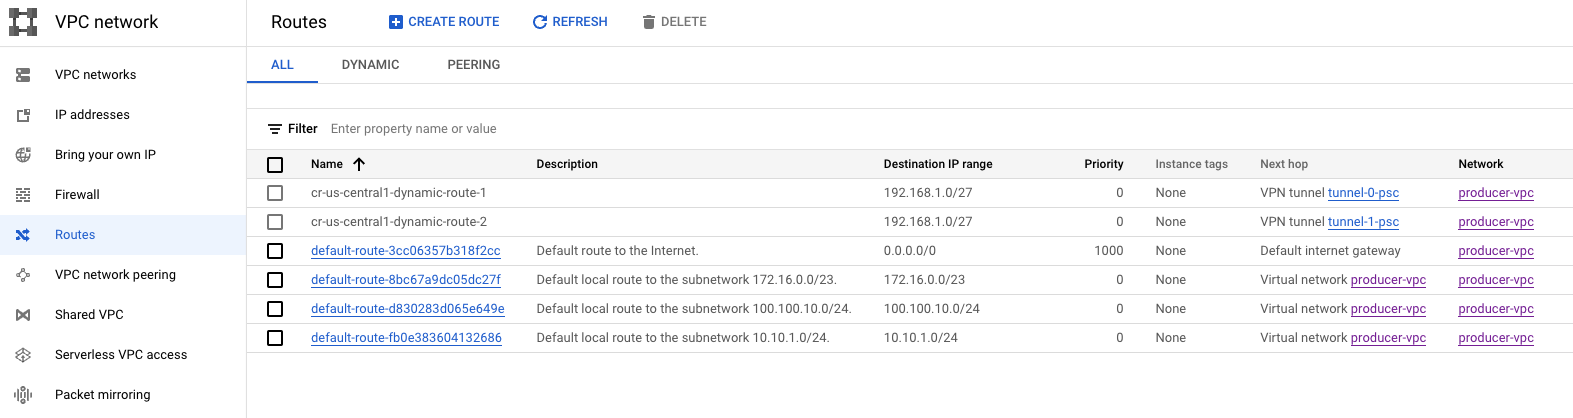The height and width of the screenshot is (418, 1573).
Task: Open default-route-d830283d065e649e route details
Action: 407,309
